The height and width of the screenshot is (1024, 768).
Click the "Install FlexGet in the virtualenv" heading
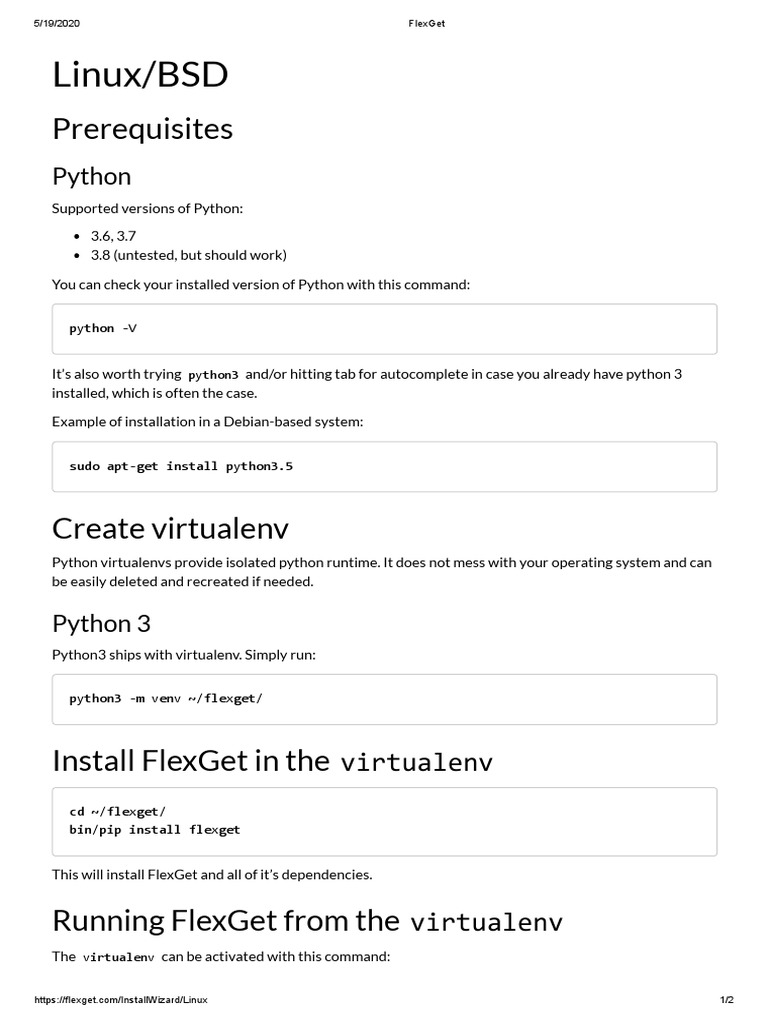[272, 761]
